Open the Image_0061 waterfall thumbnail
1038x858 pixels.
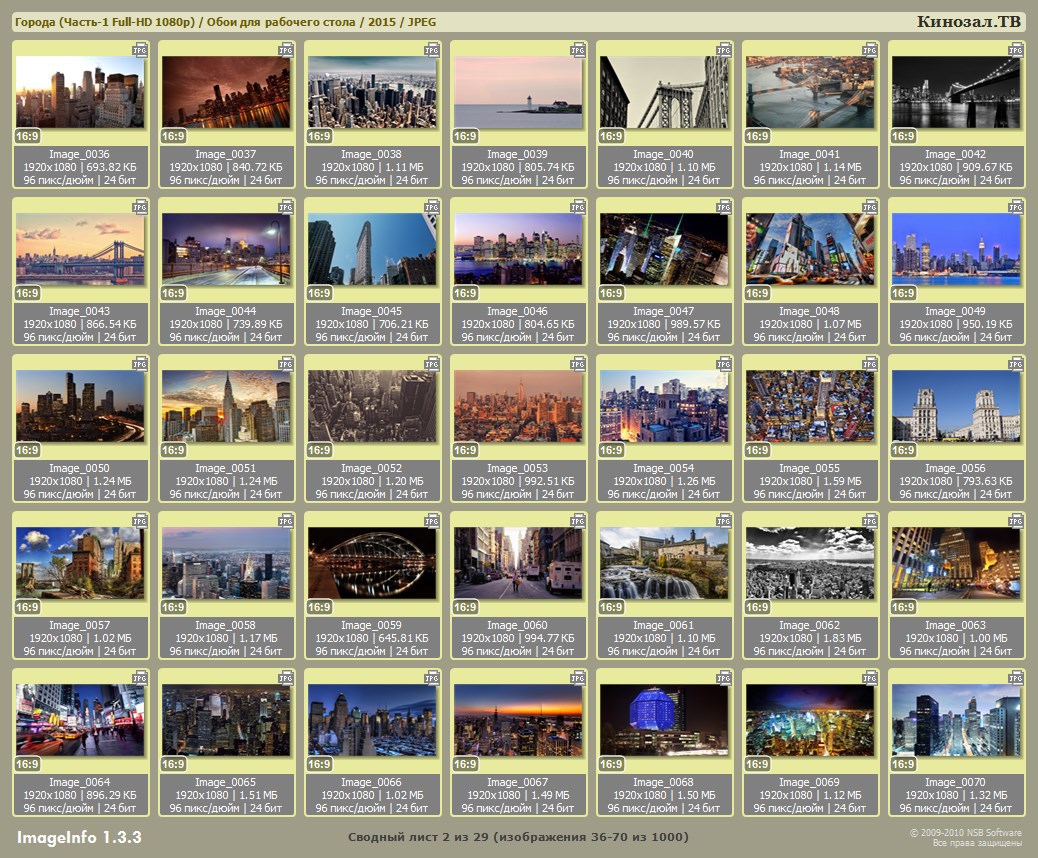tap(664, 562)
